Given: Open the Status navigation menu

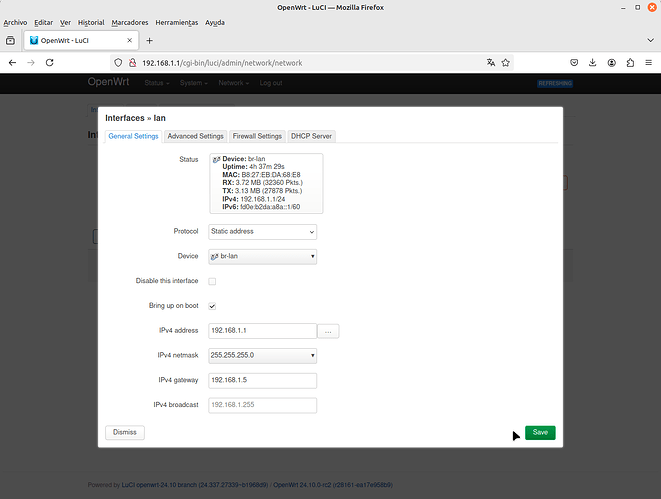Looking at the screenshot, I should [x=157, y=83].
